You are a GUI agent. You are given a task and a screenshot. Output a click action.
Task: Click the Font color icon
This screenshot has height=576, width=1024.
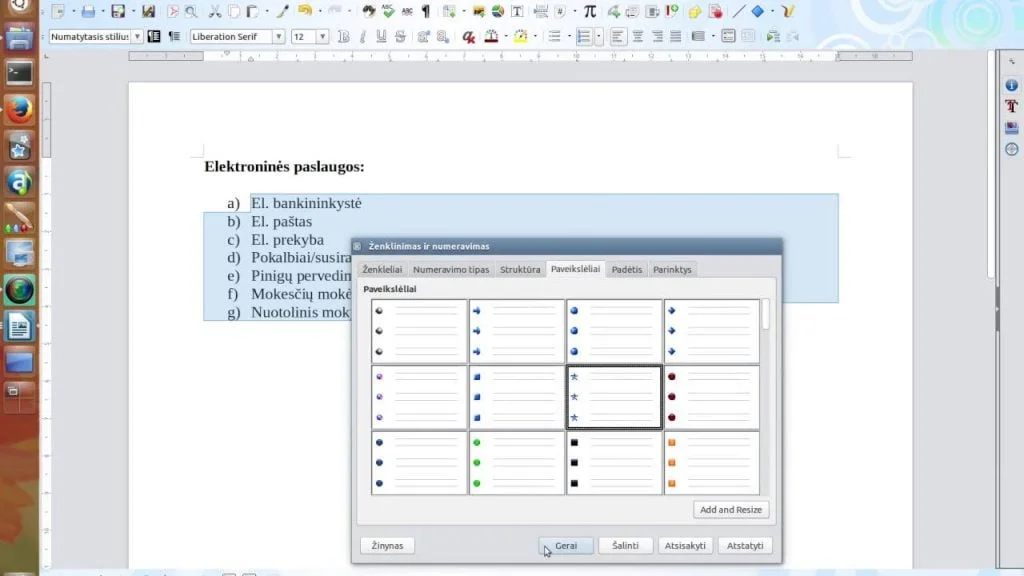(491, 37)
